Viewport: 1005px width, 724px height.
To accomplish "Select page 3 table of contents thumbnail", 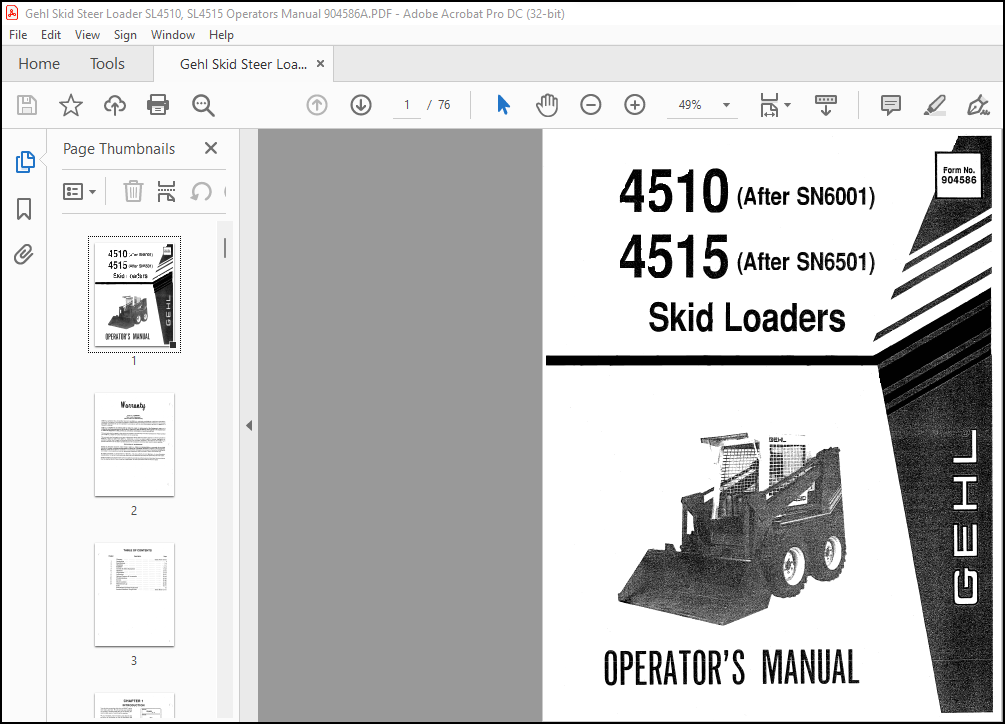I will (x=135, y=595).
